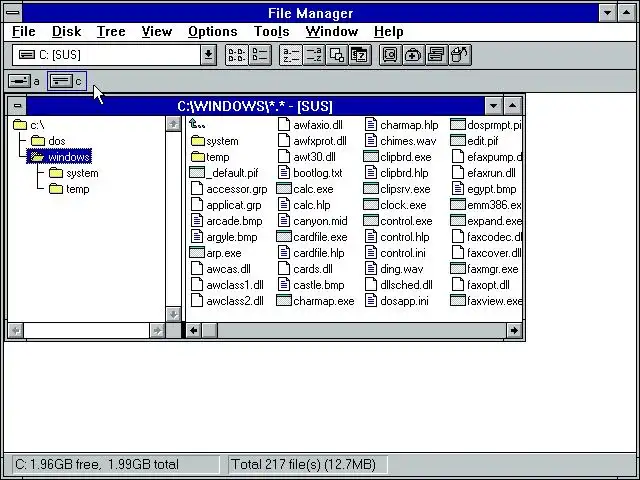Open File Manager main control menu box
Image resolution: width=640 pixels, height=480 pixels.
pyautogui.click(x=13, y=13)
